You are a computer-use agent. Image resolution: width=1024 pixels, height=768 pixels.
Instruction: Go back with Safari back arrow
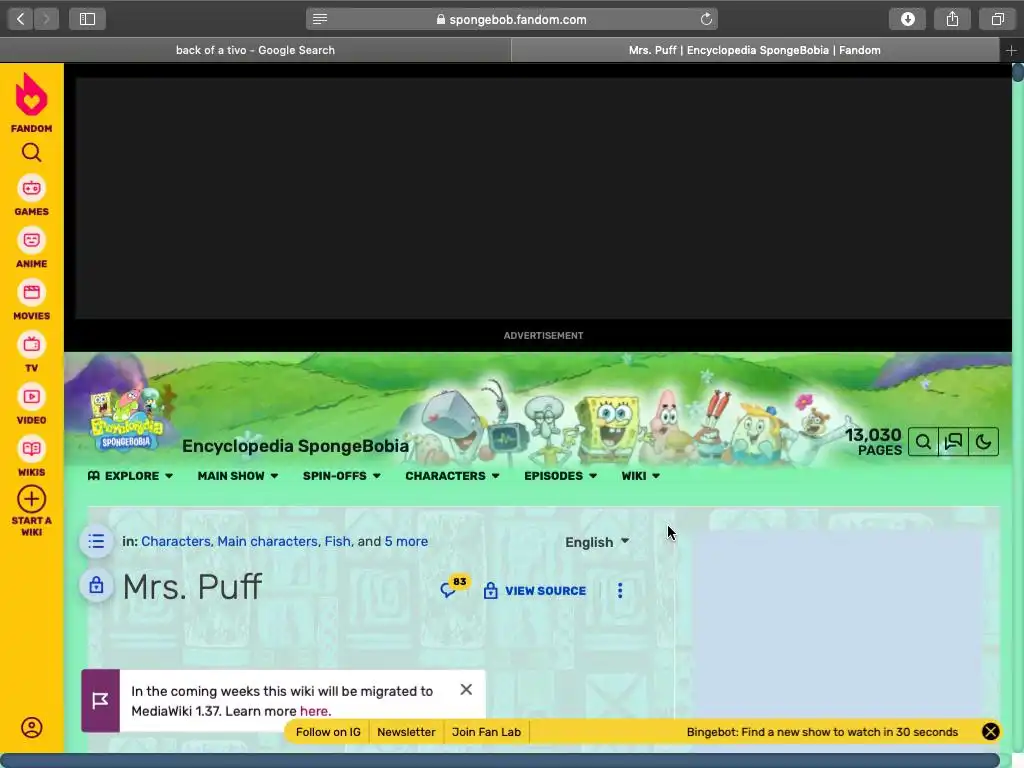click(20, 19)
